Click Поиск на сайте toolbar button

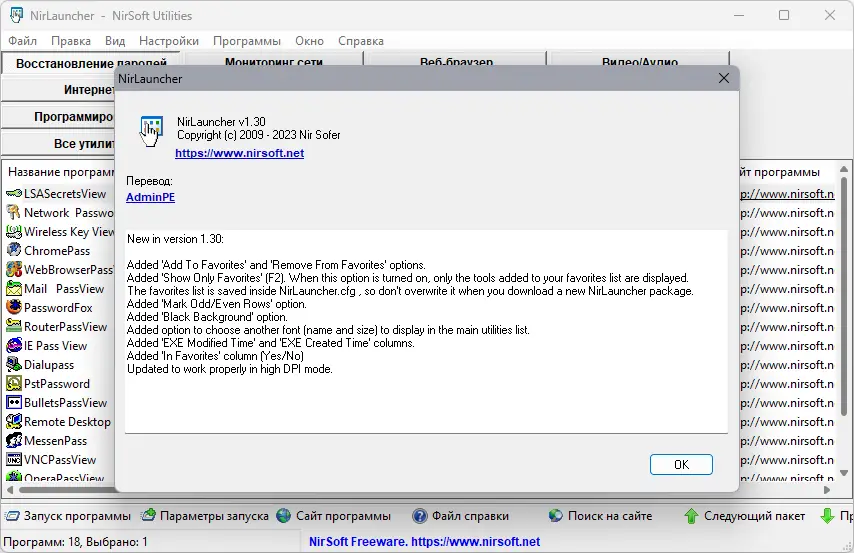pos(600,516)
